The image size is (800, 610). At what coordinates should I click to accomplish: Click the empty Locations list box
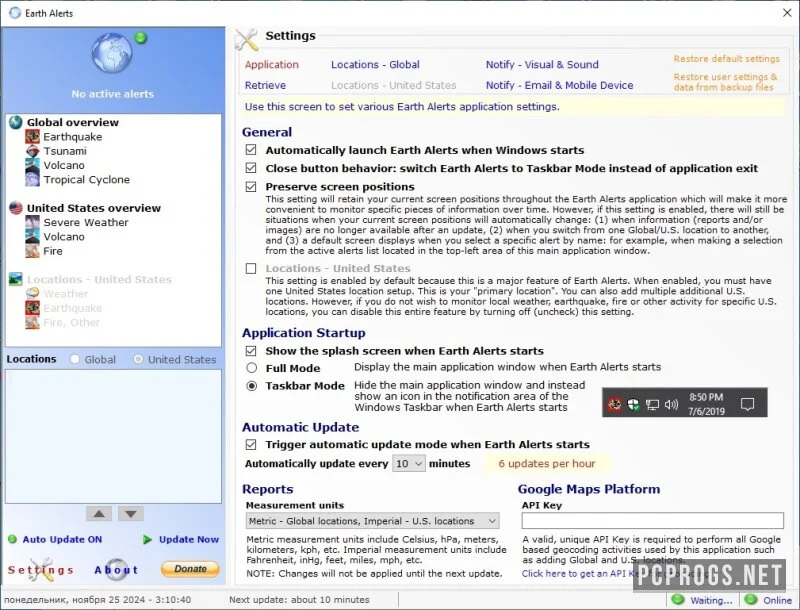pyautogui.click(x=113, y=437)
